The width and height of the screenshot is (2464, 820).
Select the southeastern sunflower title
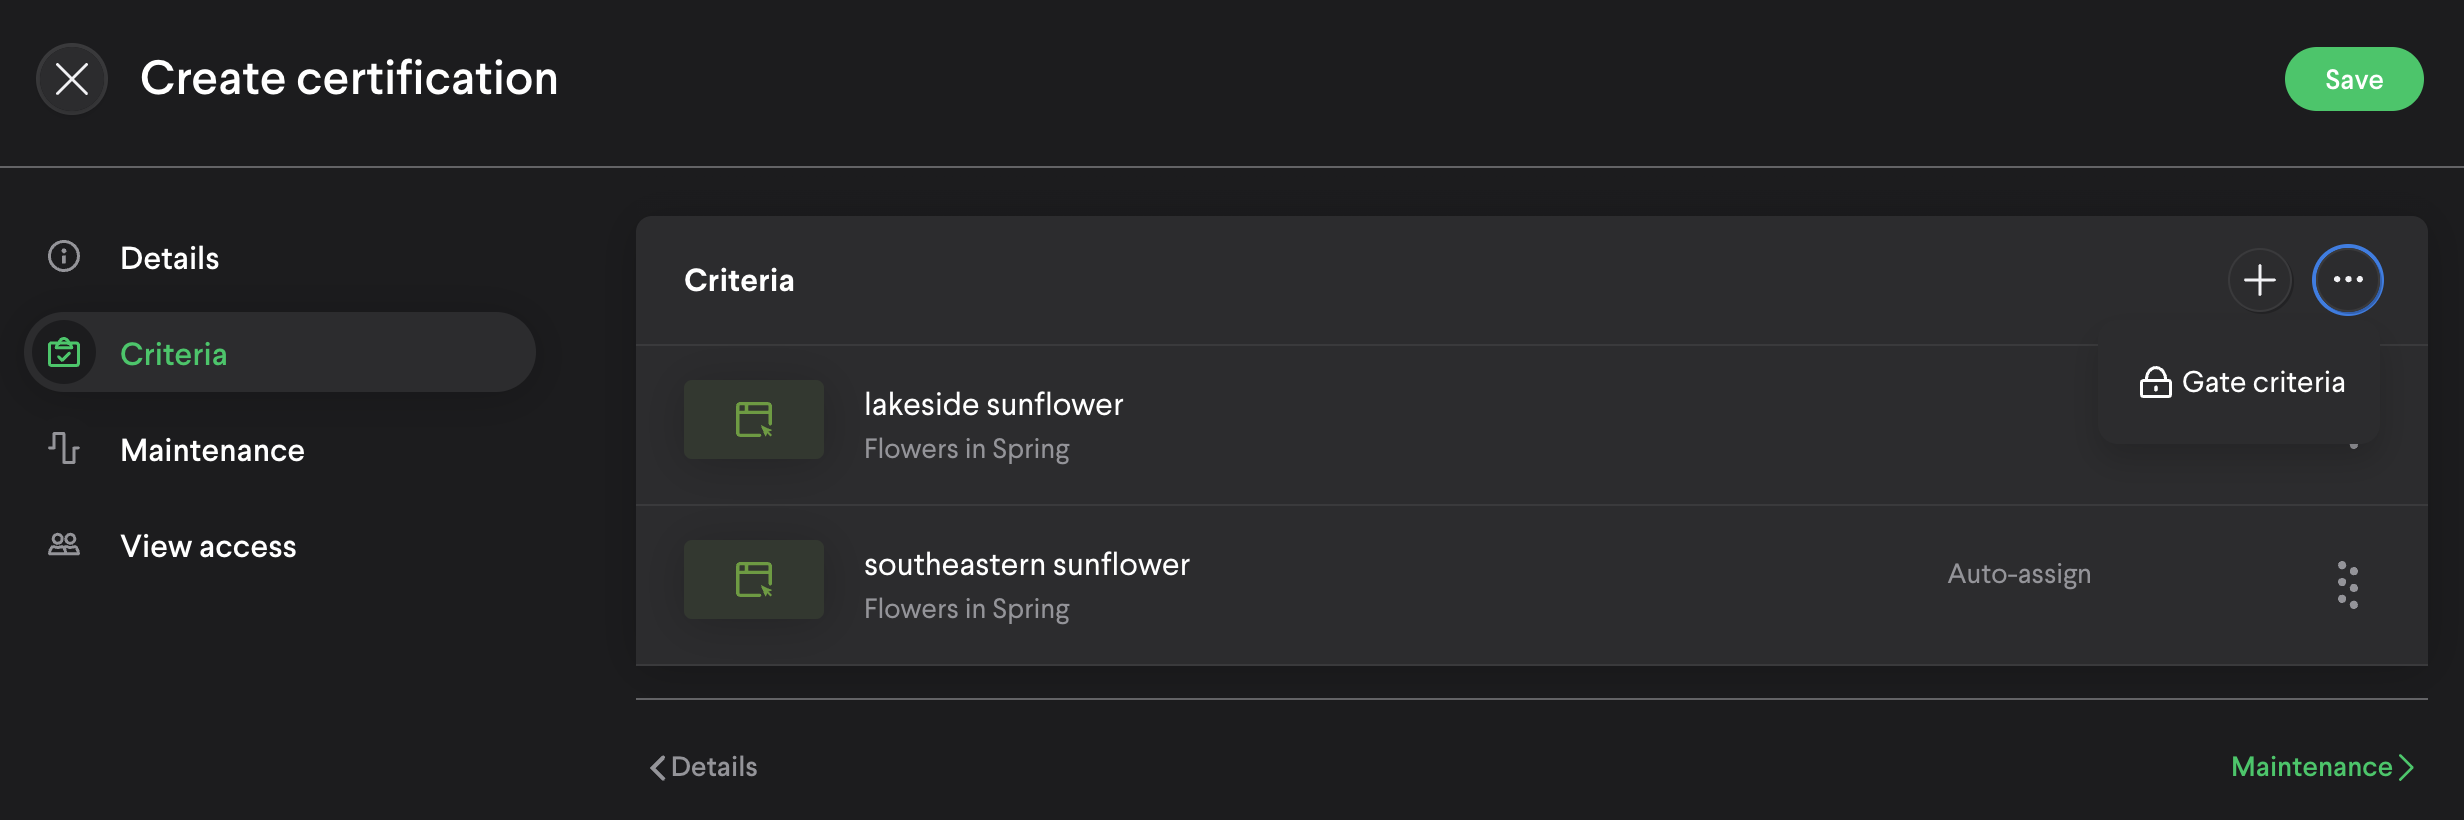tap(1026, 564)
